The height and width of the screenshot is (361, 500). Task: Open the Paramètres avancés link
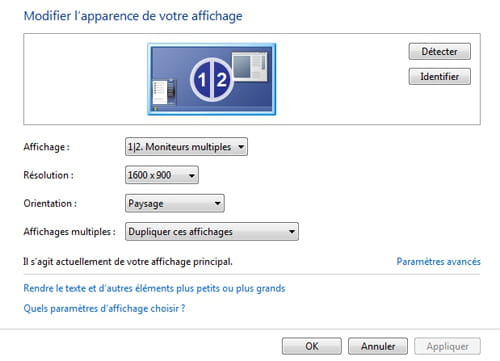point(438,261)
